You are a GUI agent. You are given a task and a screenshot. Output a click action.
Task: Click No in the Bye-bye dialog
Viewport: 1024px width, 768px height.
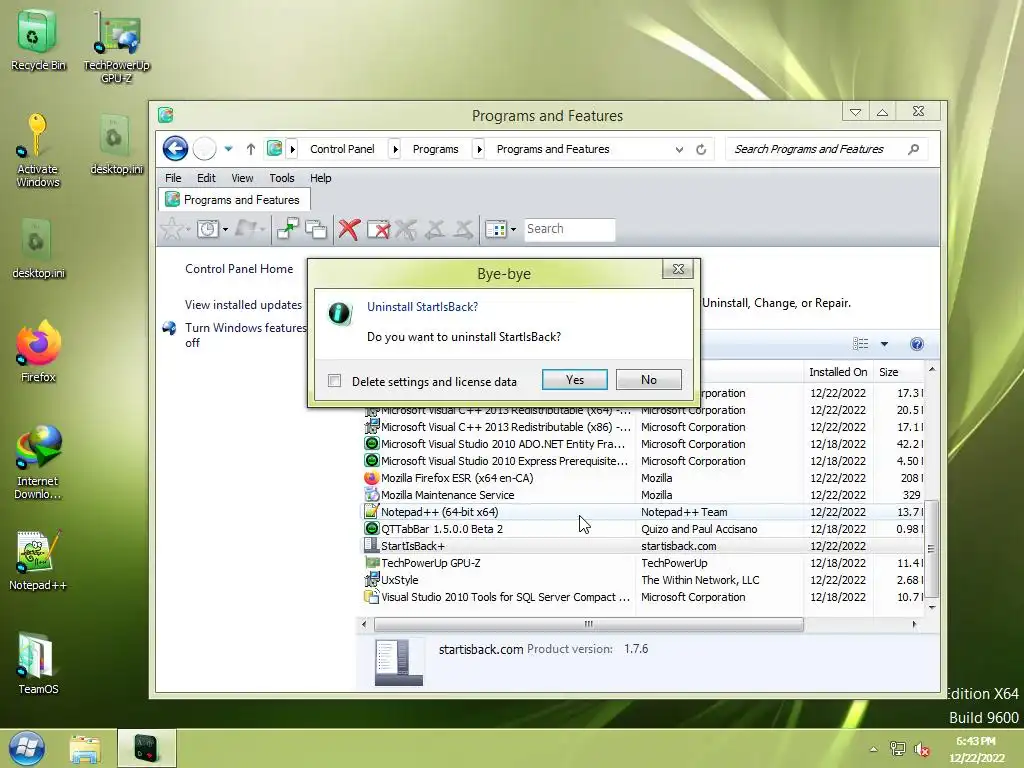coord(648,379)
